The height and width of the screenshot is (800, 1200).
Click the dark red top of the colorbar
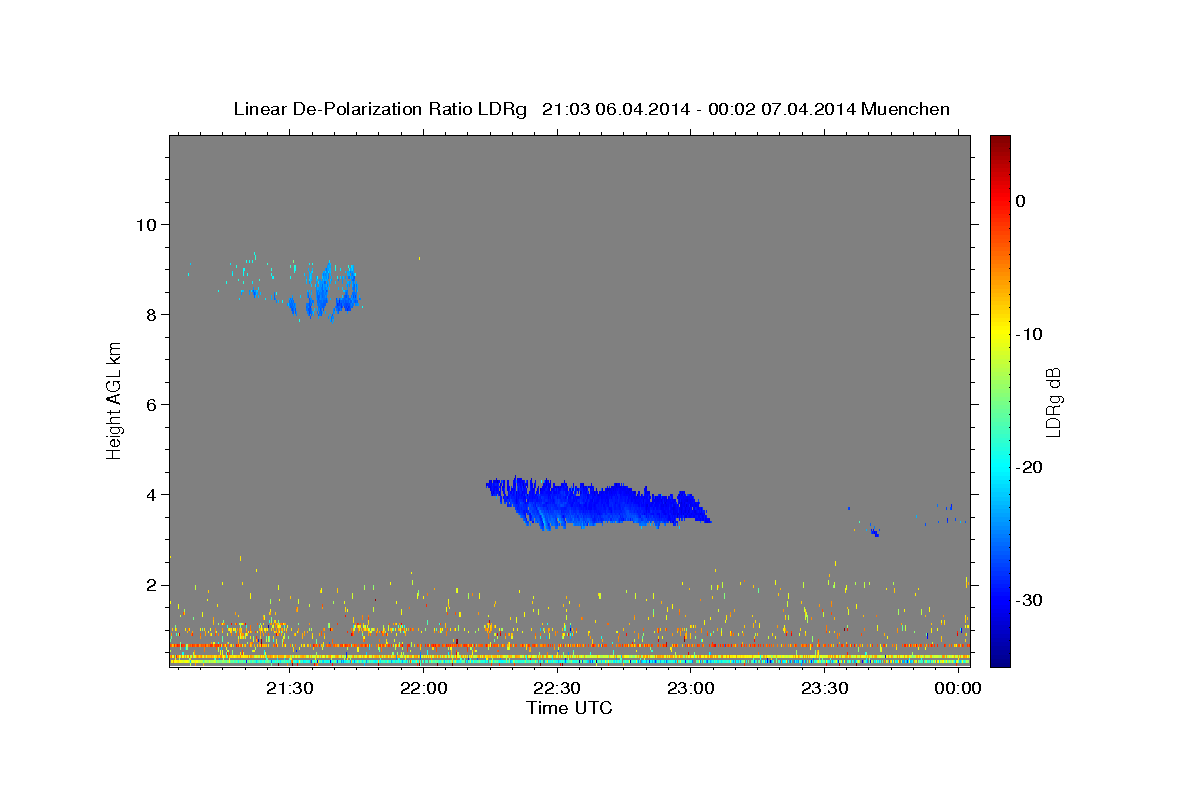pyautogui.click(x=1000, y=145)
